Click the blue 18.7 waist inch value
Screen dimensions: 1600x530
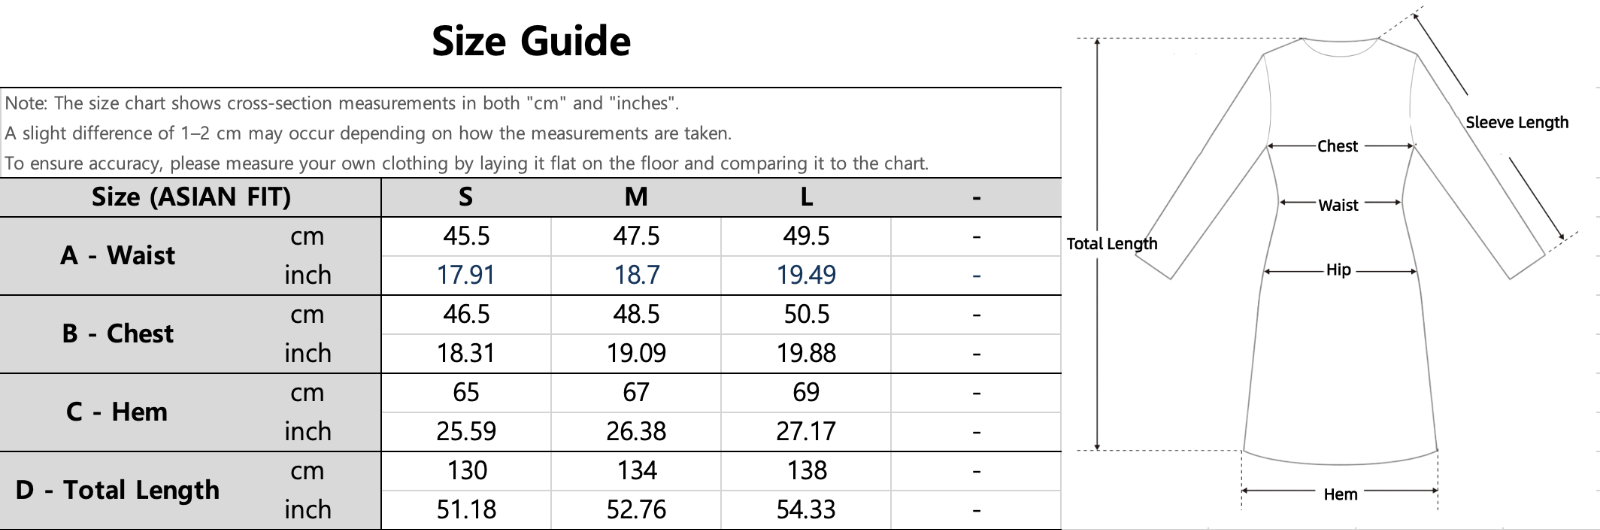tap(636, 275)
